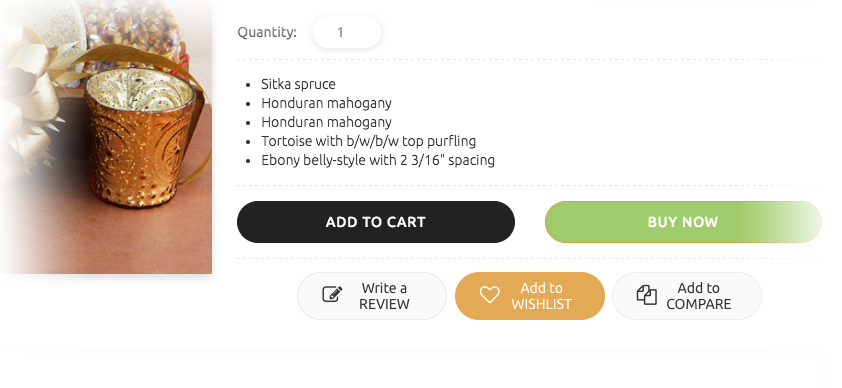This screenshot has width=842, height=388.
Task: Click the second Honduran mahogany bullet
Action: [x=326, y=122]
